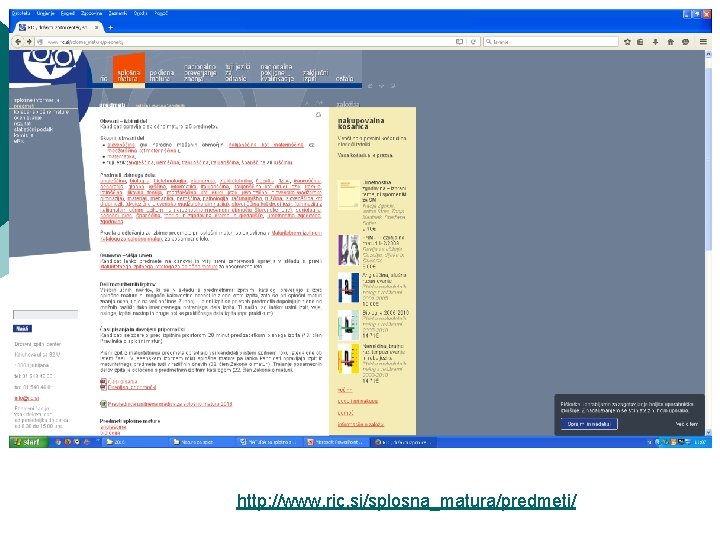Open the Windows Start button
This screenshot has height=540, width=720.
pos(29,442)
